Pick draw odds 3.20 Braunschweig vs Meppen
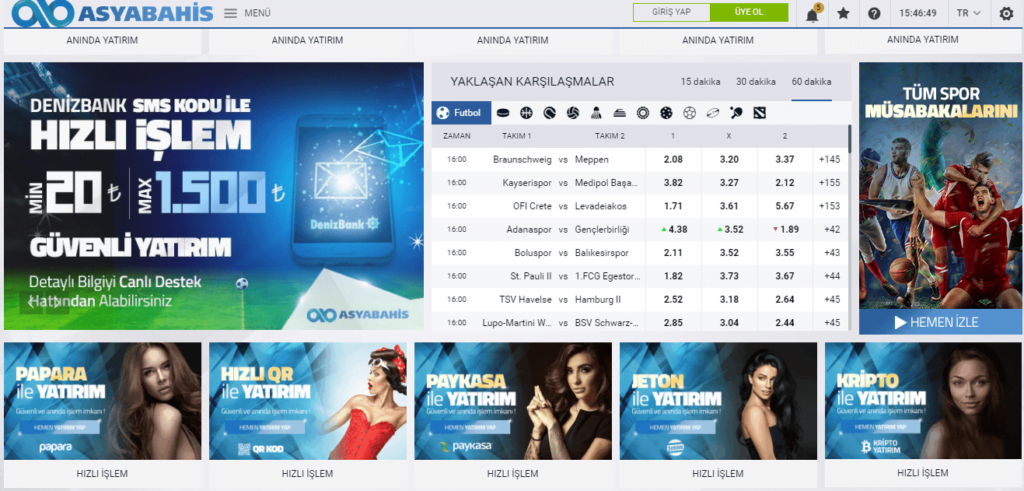The width and height of the screenshot is (1024, 491). pos(729,159)
